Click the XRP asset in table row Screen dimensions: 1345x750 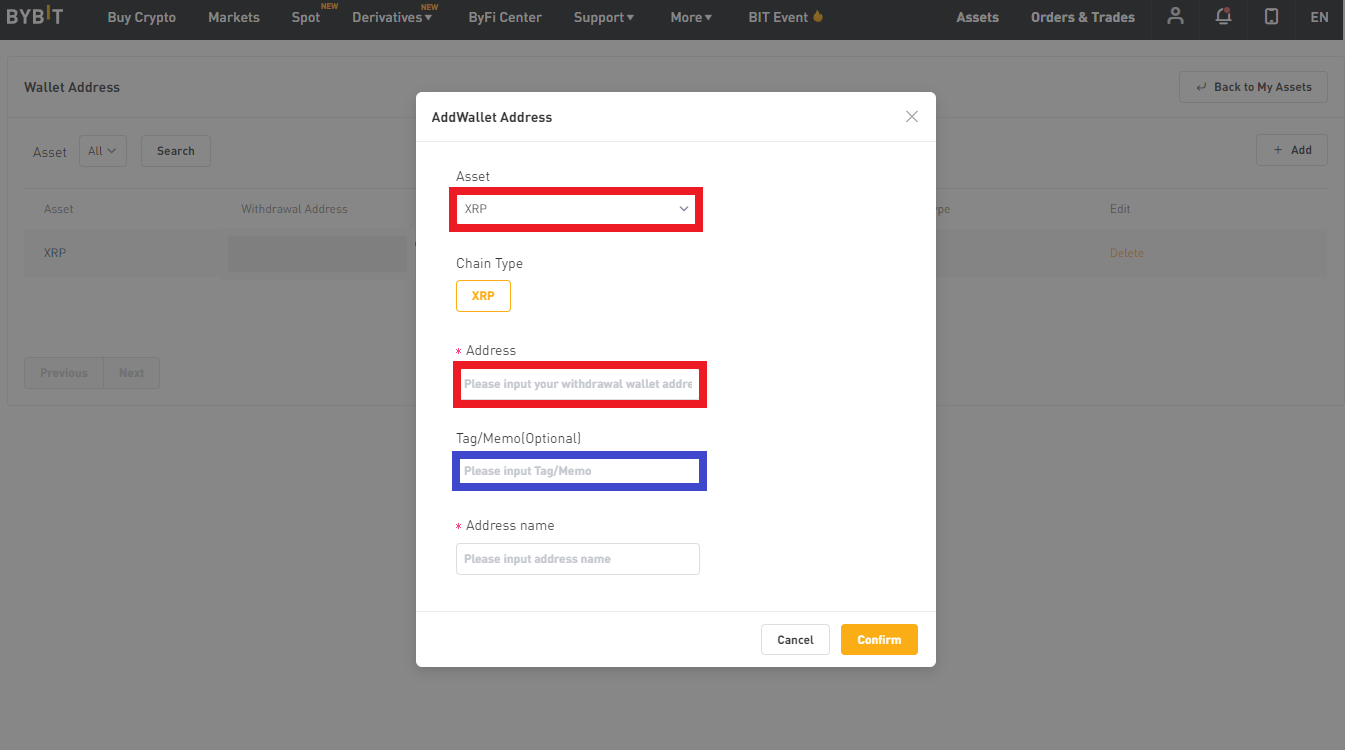55,253
